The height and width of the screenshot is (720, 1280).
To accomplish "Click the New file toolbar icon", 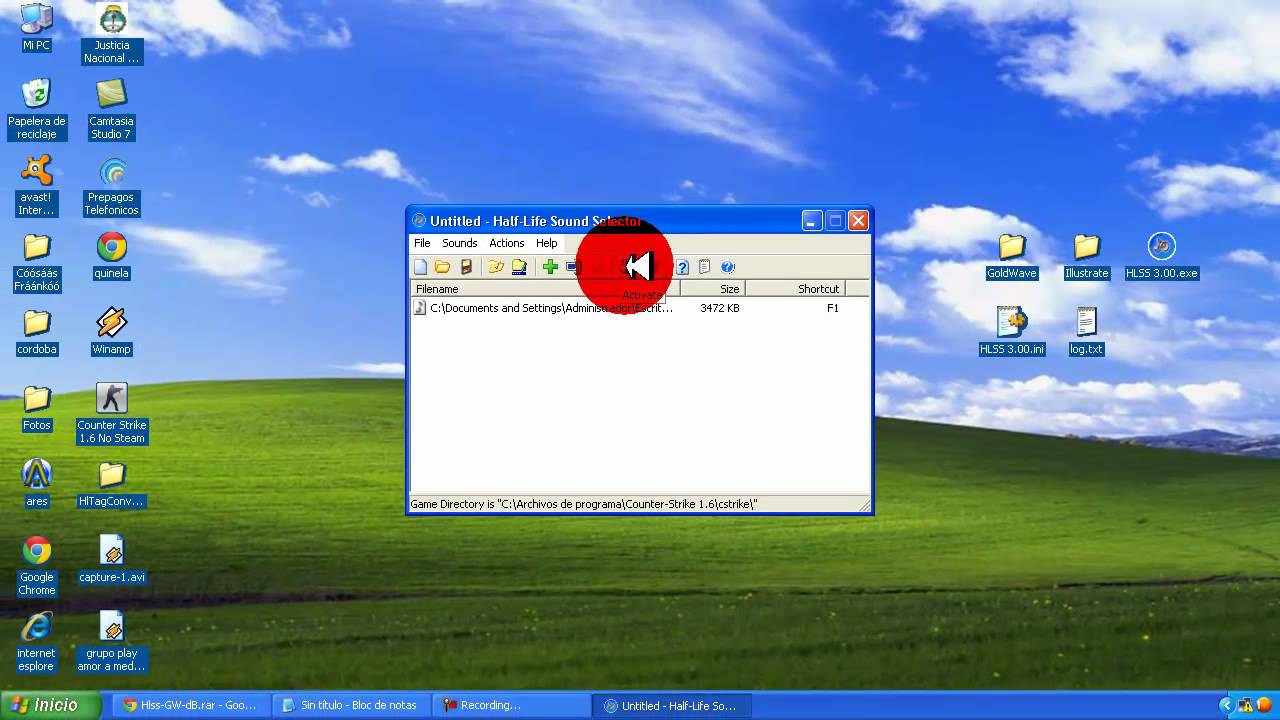I will [421, 267].
